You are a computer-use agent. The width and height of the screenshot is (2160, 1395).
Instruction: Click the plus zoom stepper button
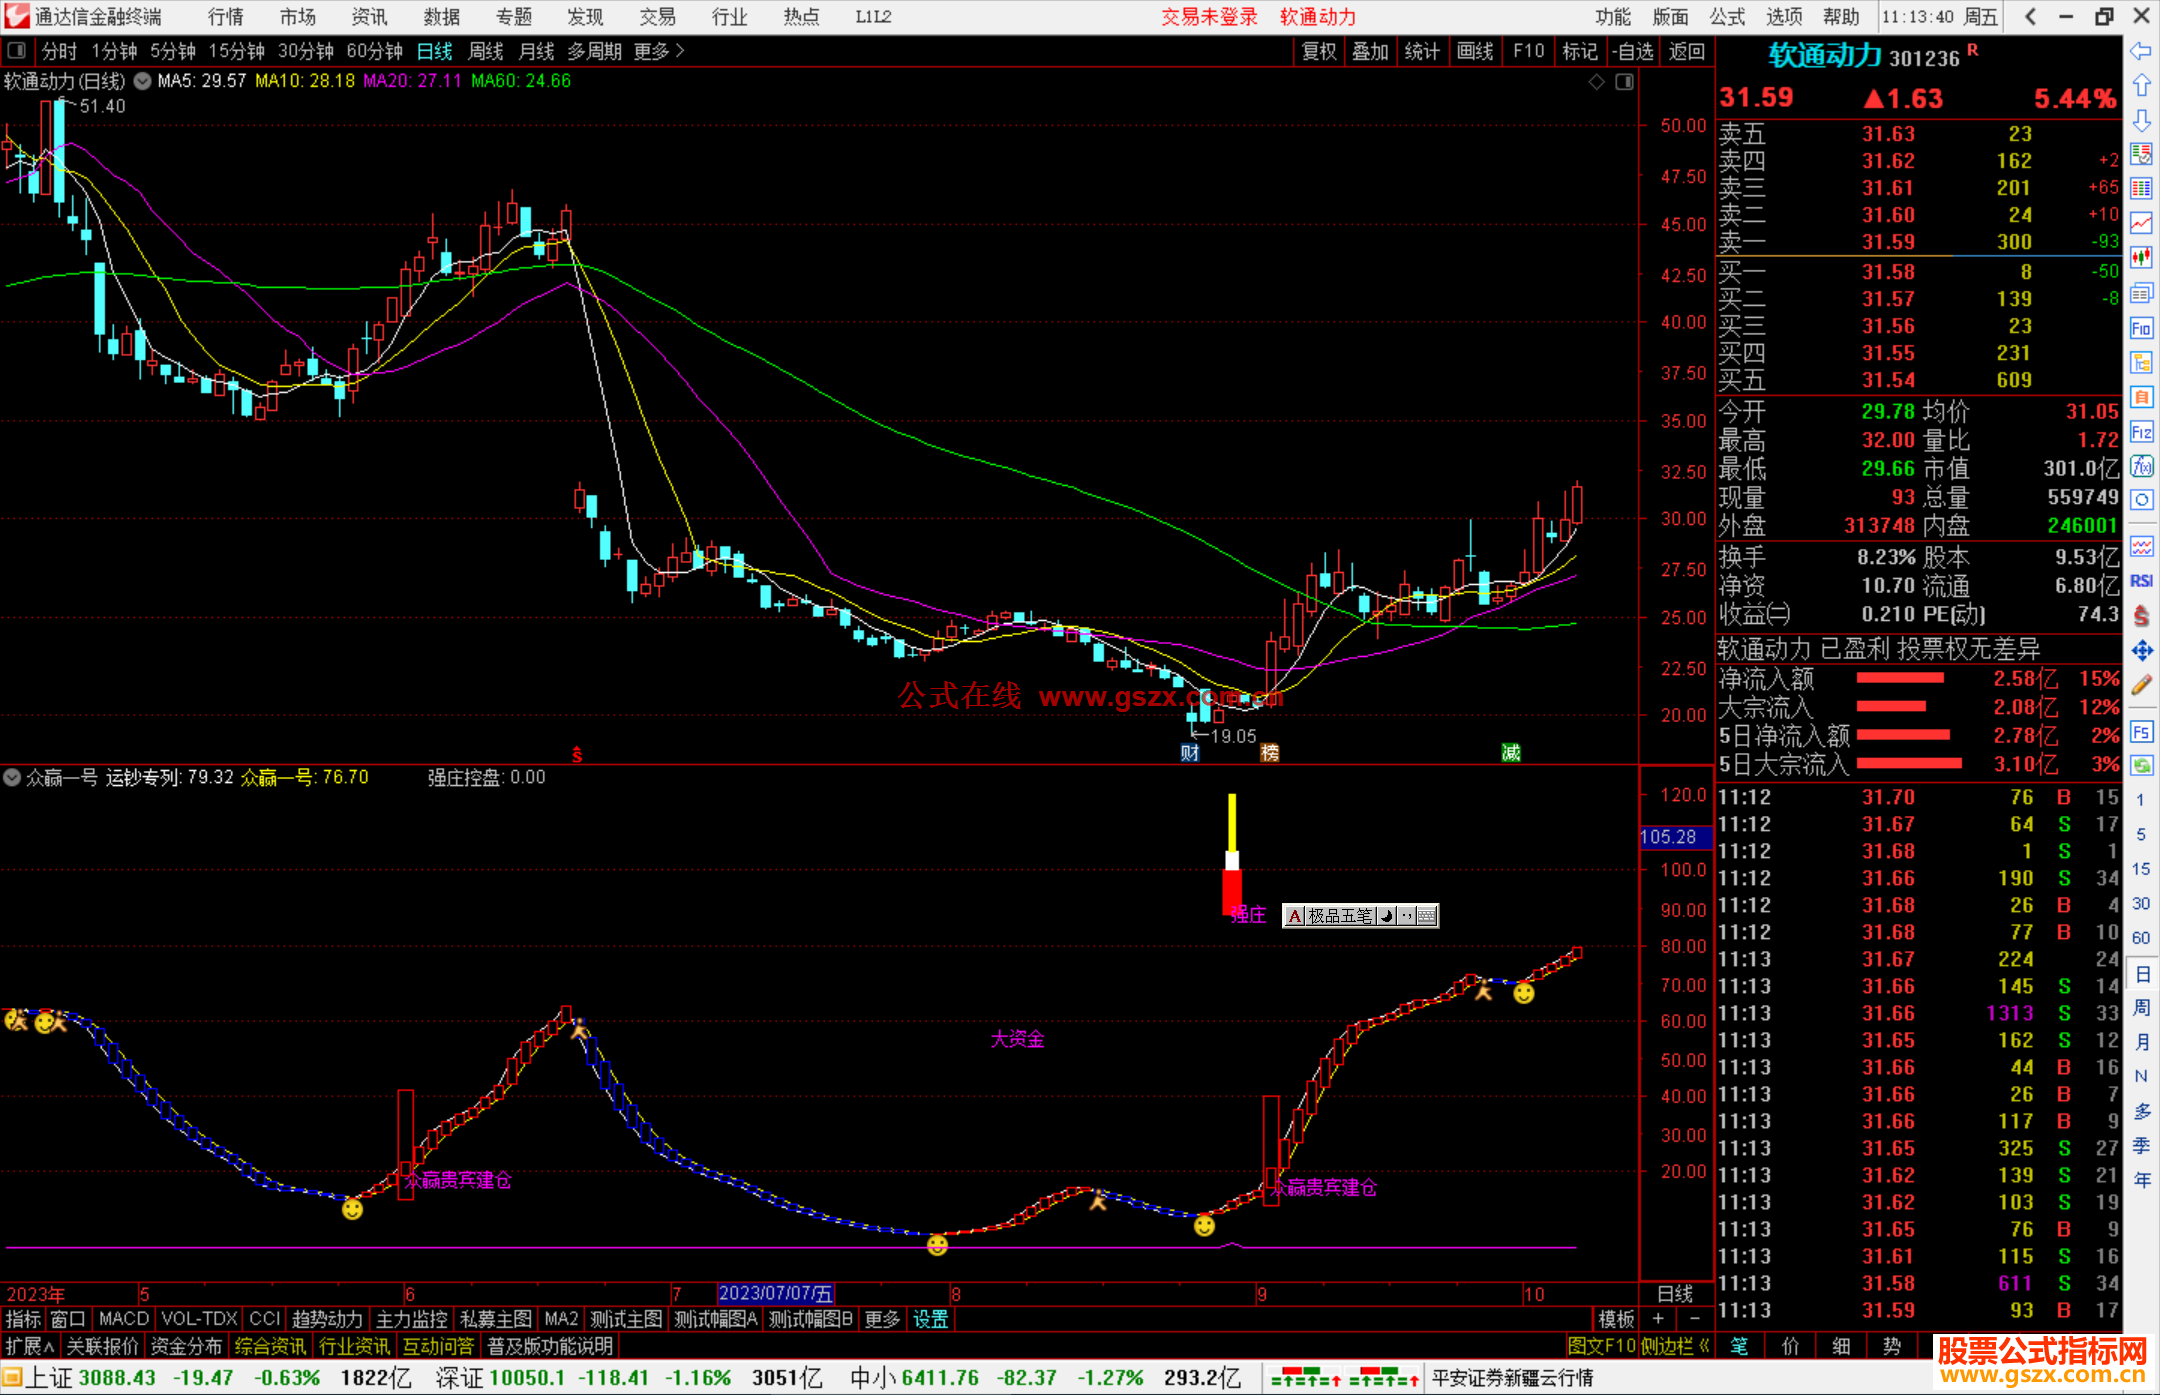1658,1319
